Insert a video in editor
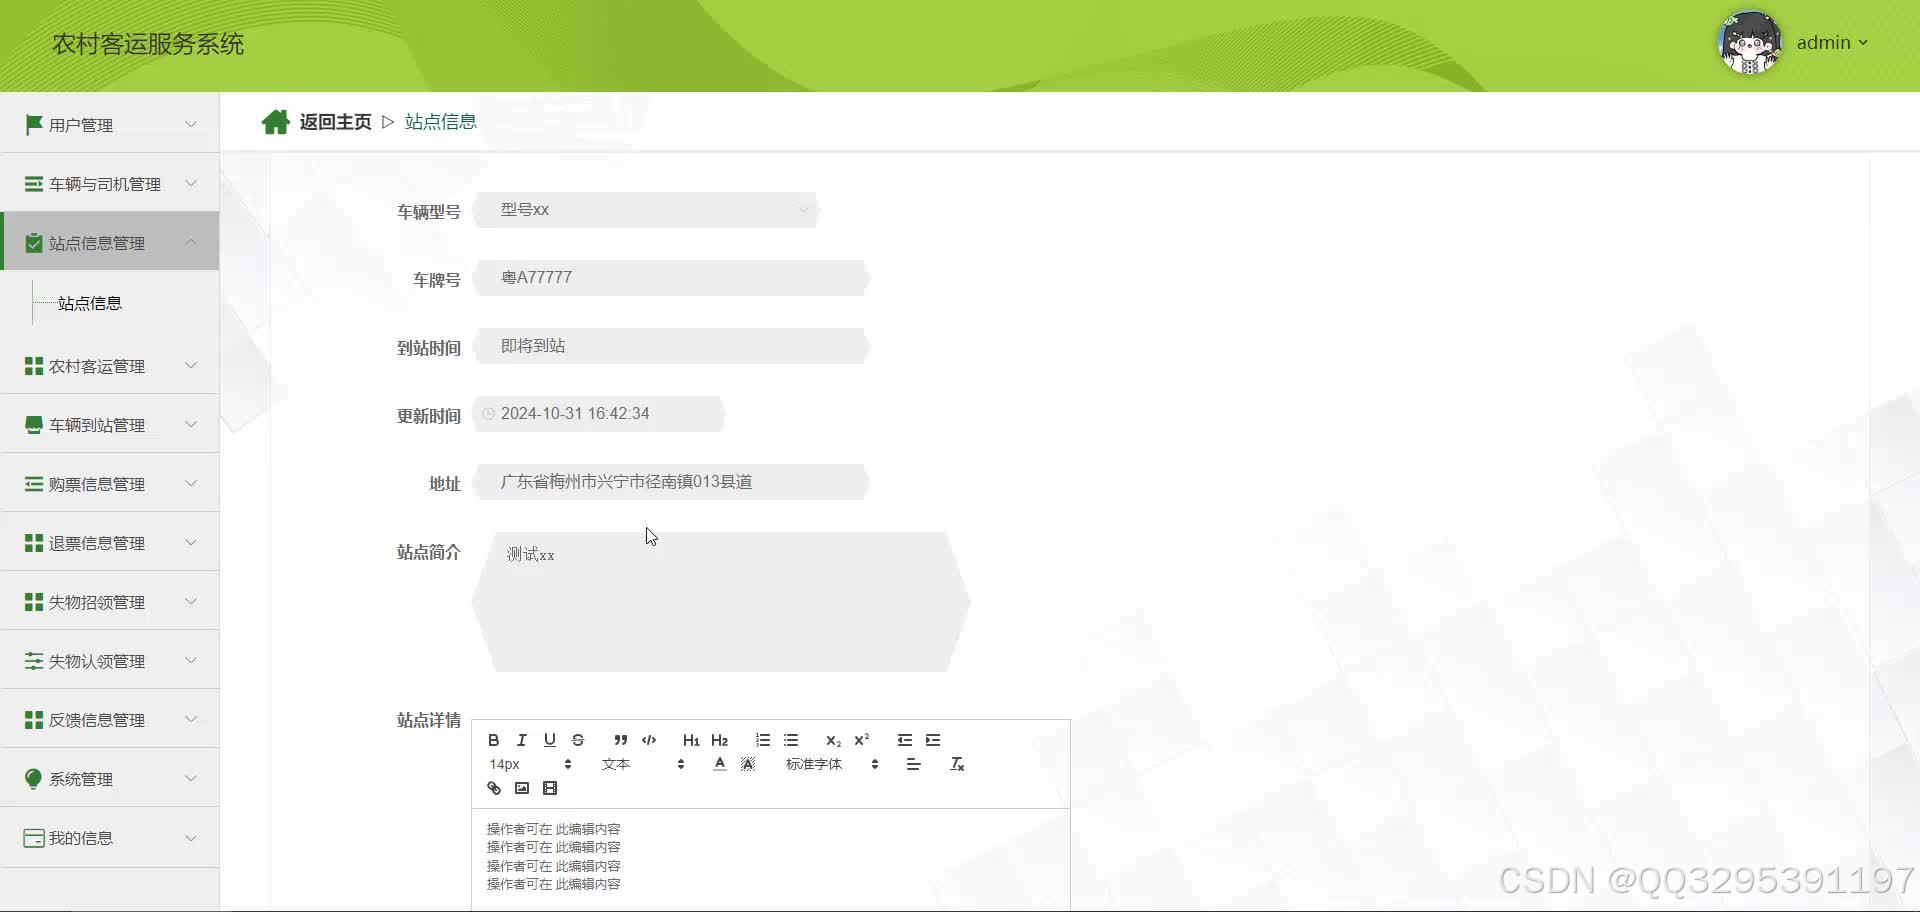Viewport: 1920px width, 912px height. point(549,788)
